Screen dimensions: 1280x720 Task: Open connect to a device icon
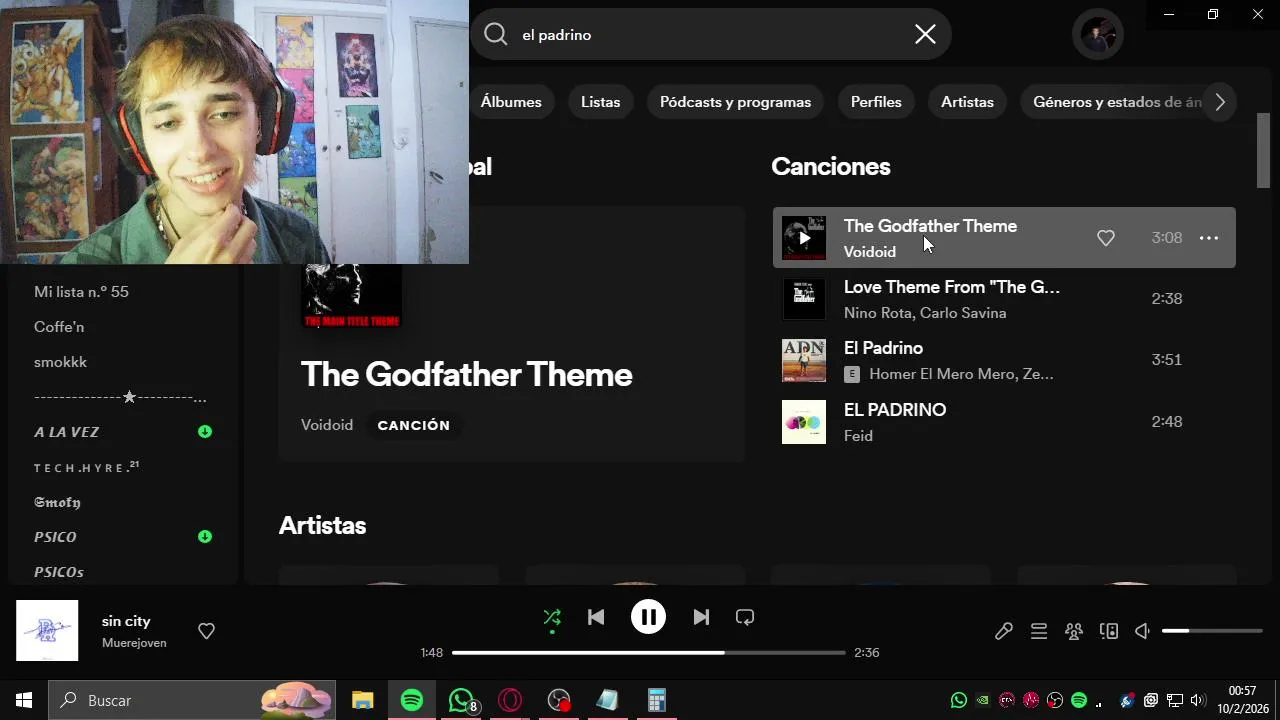(1109, 631)
